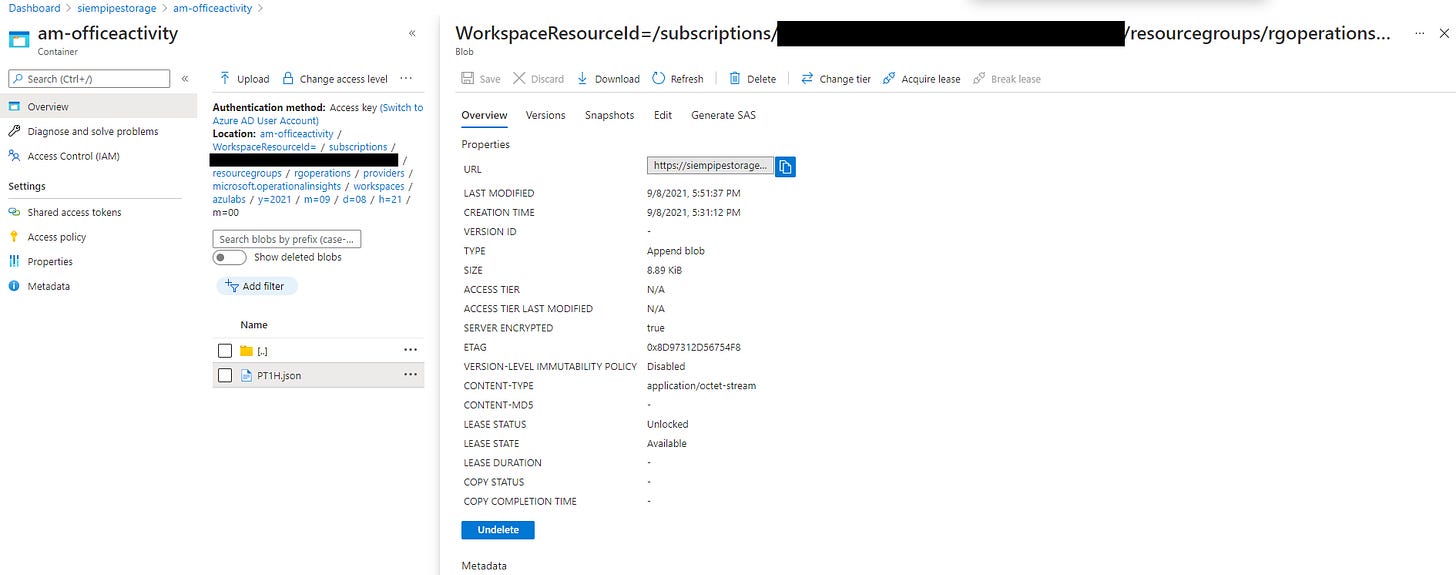
Task: Click the Name column header
Action: (254, 325)
